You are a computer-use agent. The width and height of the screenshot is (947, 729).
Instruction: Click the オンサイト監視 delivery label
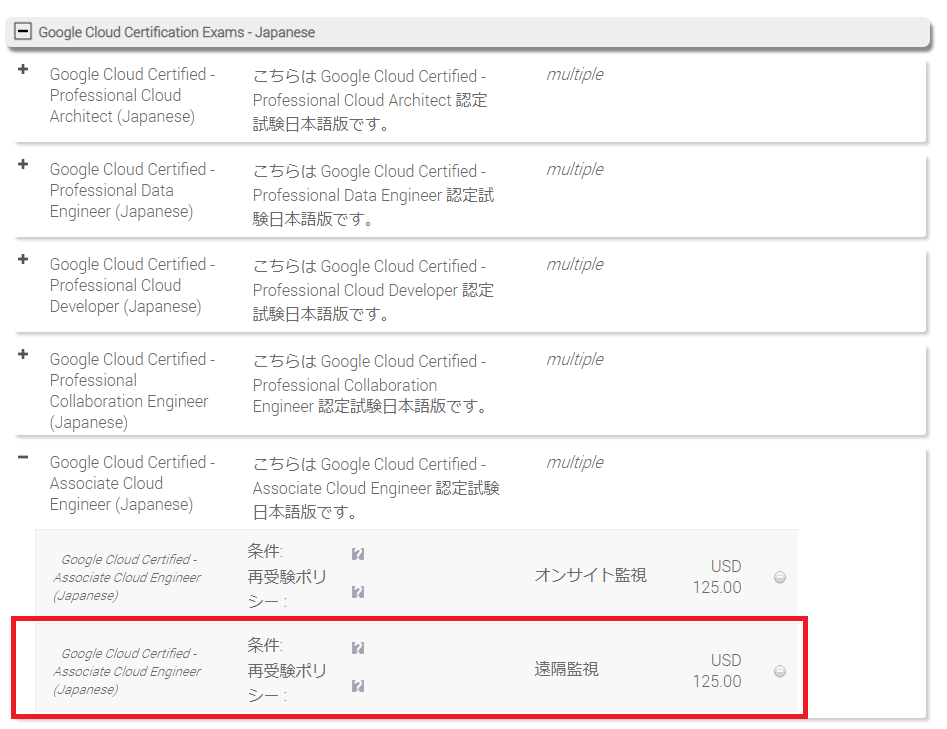(590, 575)
